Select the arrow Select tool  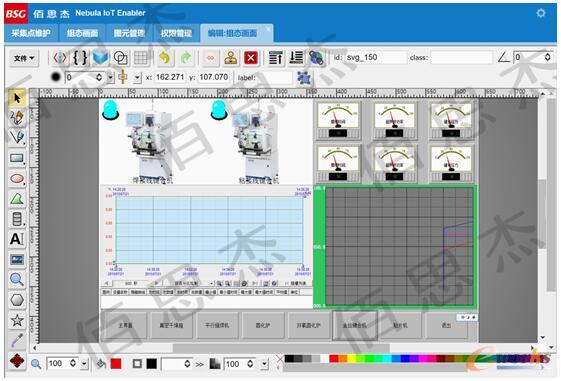click(17, 98)
